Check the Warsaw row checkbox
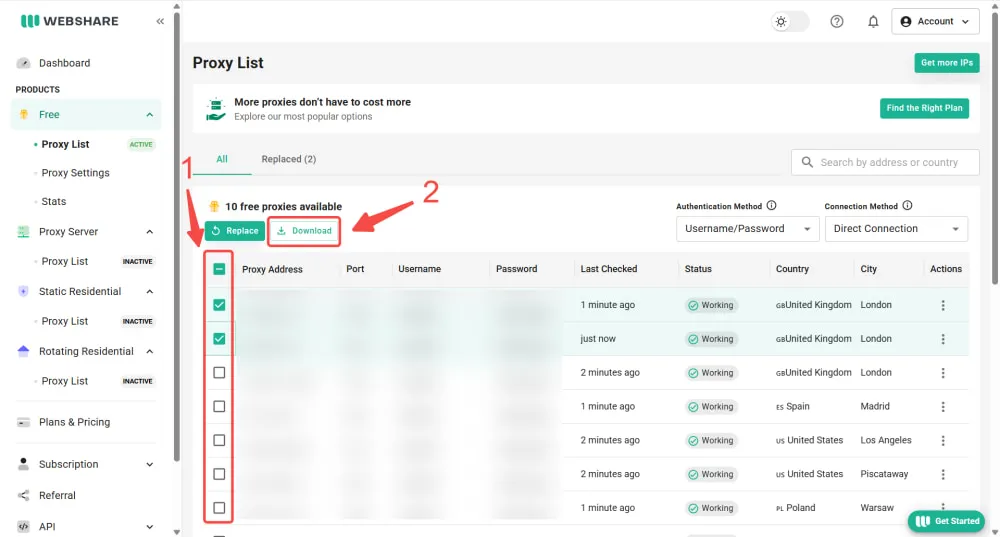1000x537 pixels. coord(219,508)
